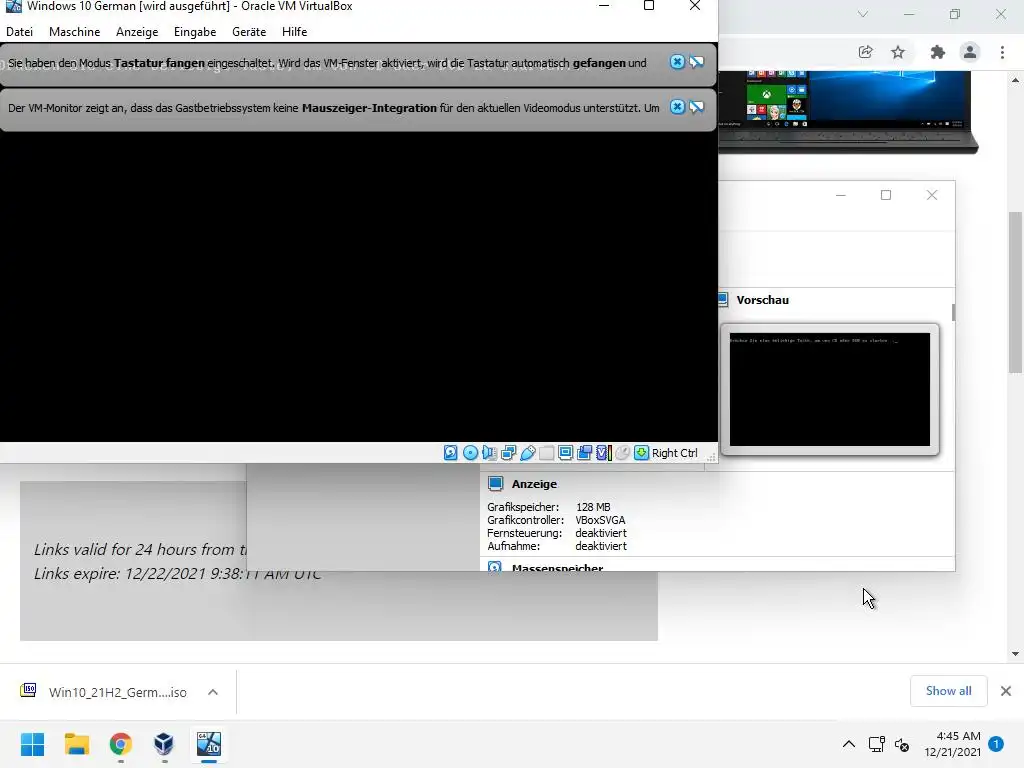This screenshot has height=768, width=1024.
Task: Click the Vorschau section header
Action: [x=762, y=300]
